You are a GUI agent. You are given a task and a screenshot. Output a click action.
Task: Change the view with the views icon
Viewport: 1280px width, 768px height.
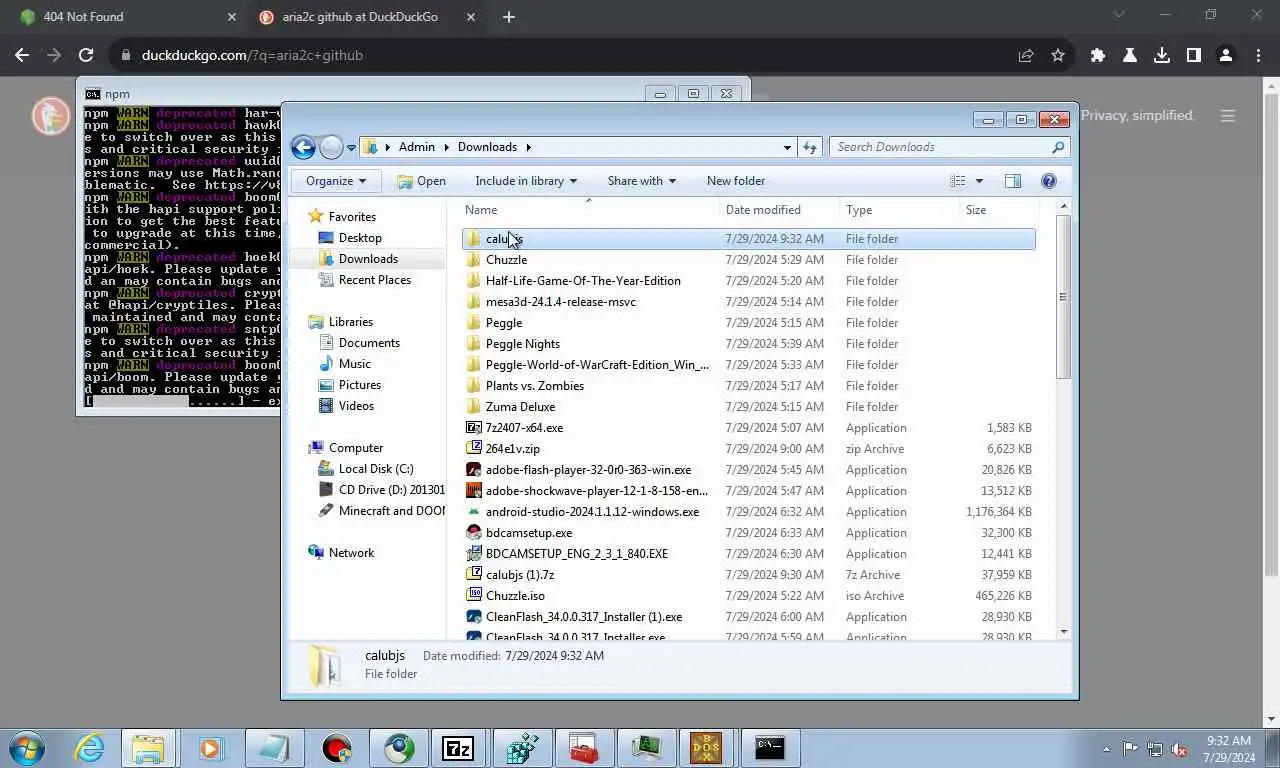(958, 181)
